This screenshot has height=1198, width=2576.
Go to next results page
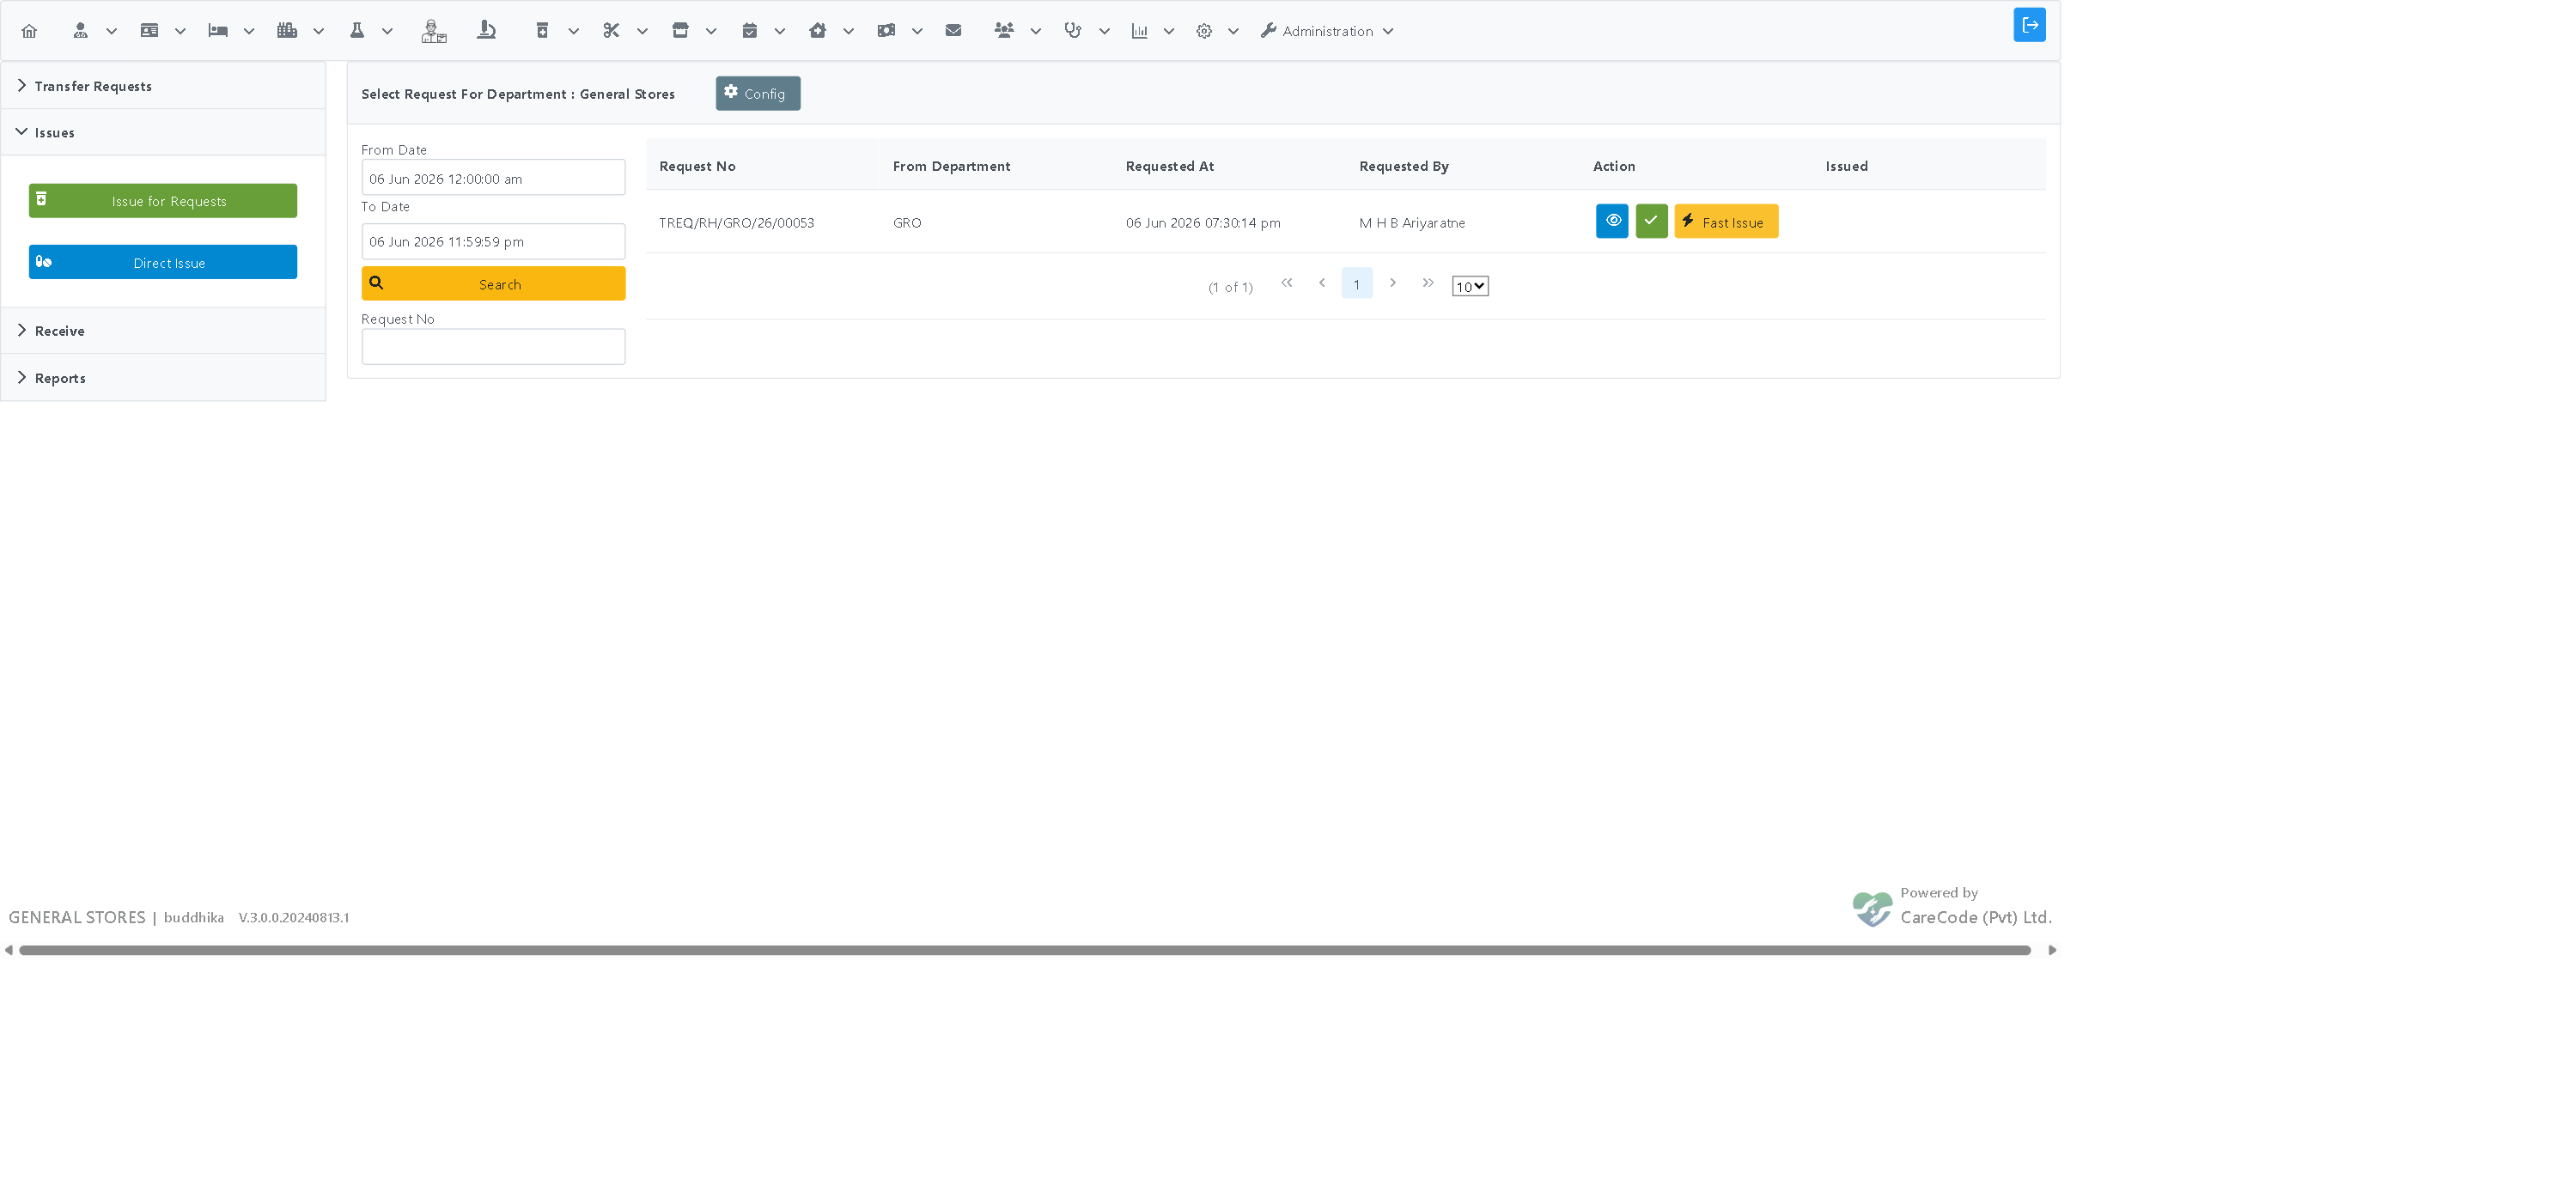pos(1393,283)
